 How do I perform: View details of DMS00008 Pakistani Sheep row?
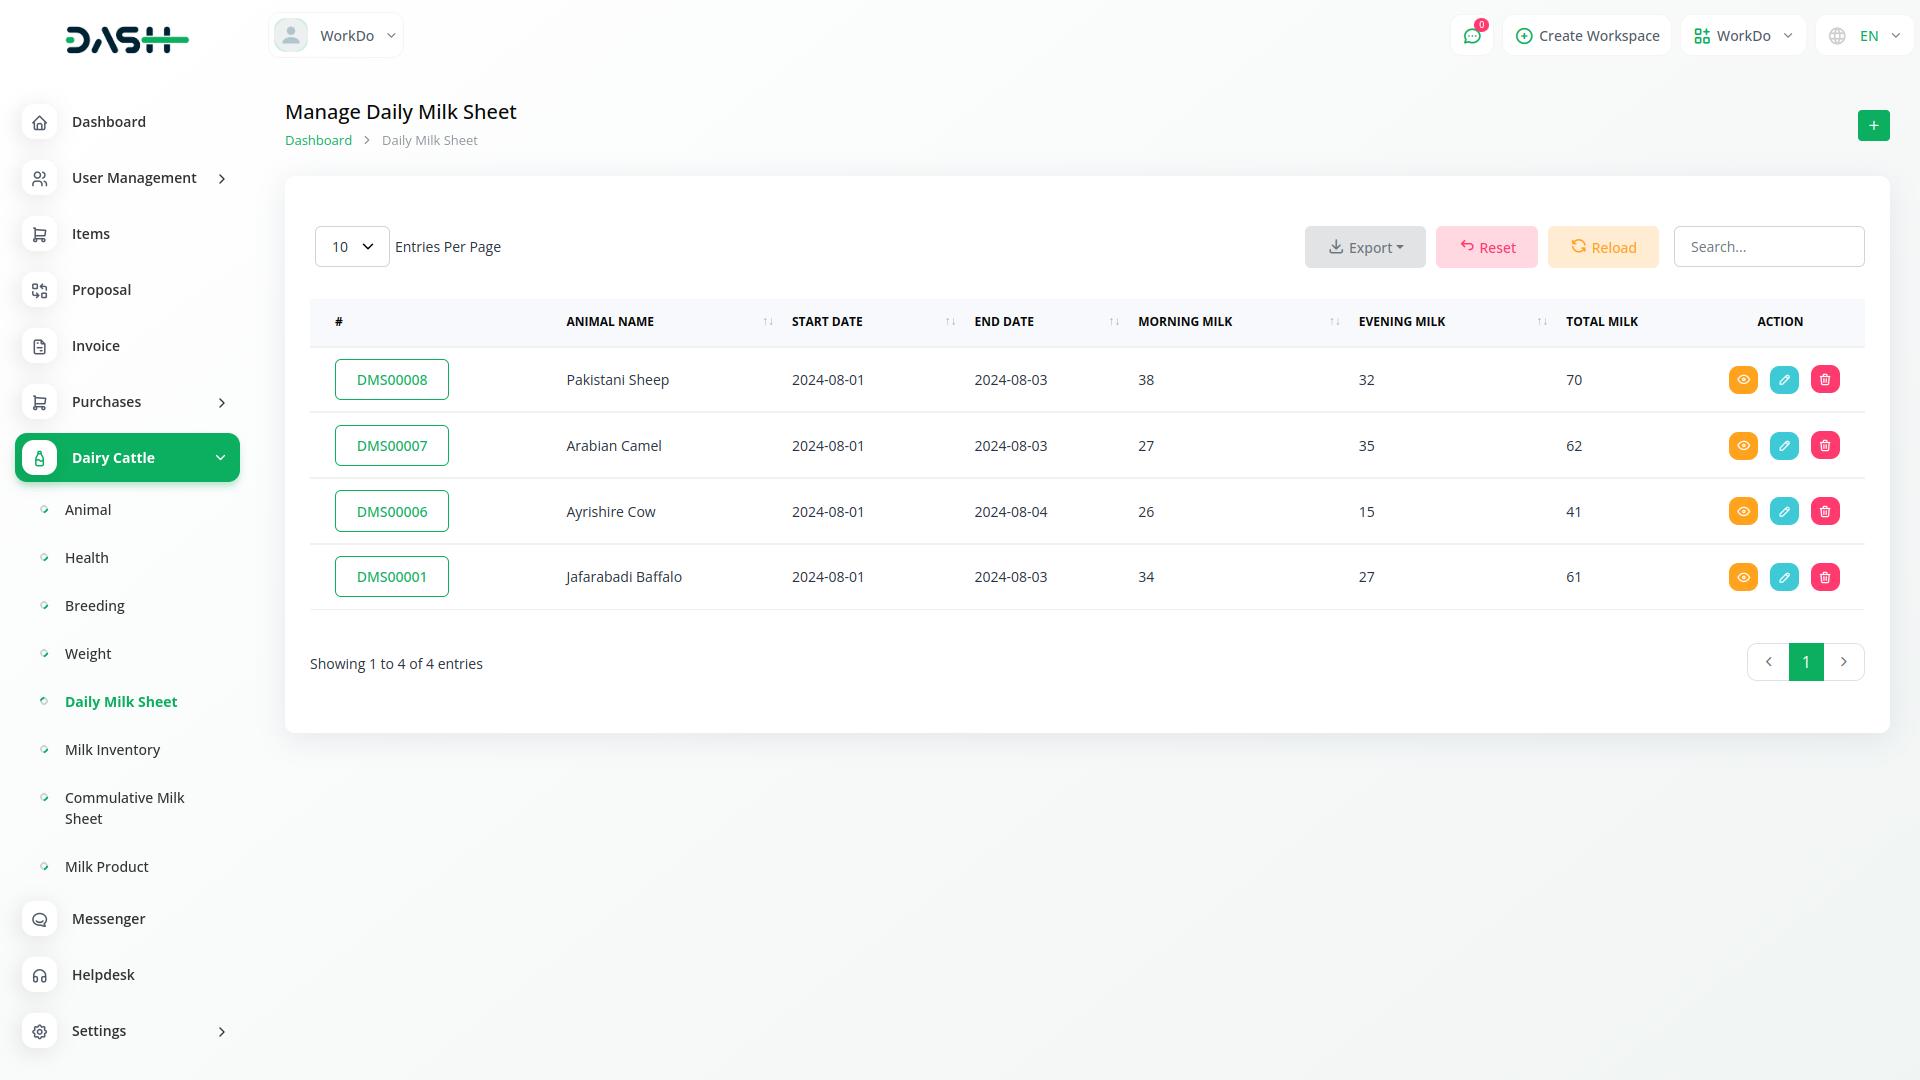click(x=1743, y=380)
